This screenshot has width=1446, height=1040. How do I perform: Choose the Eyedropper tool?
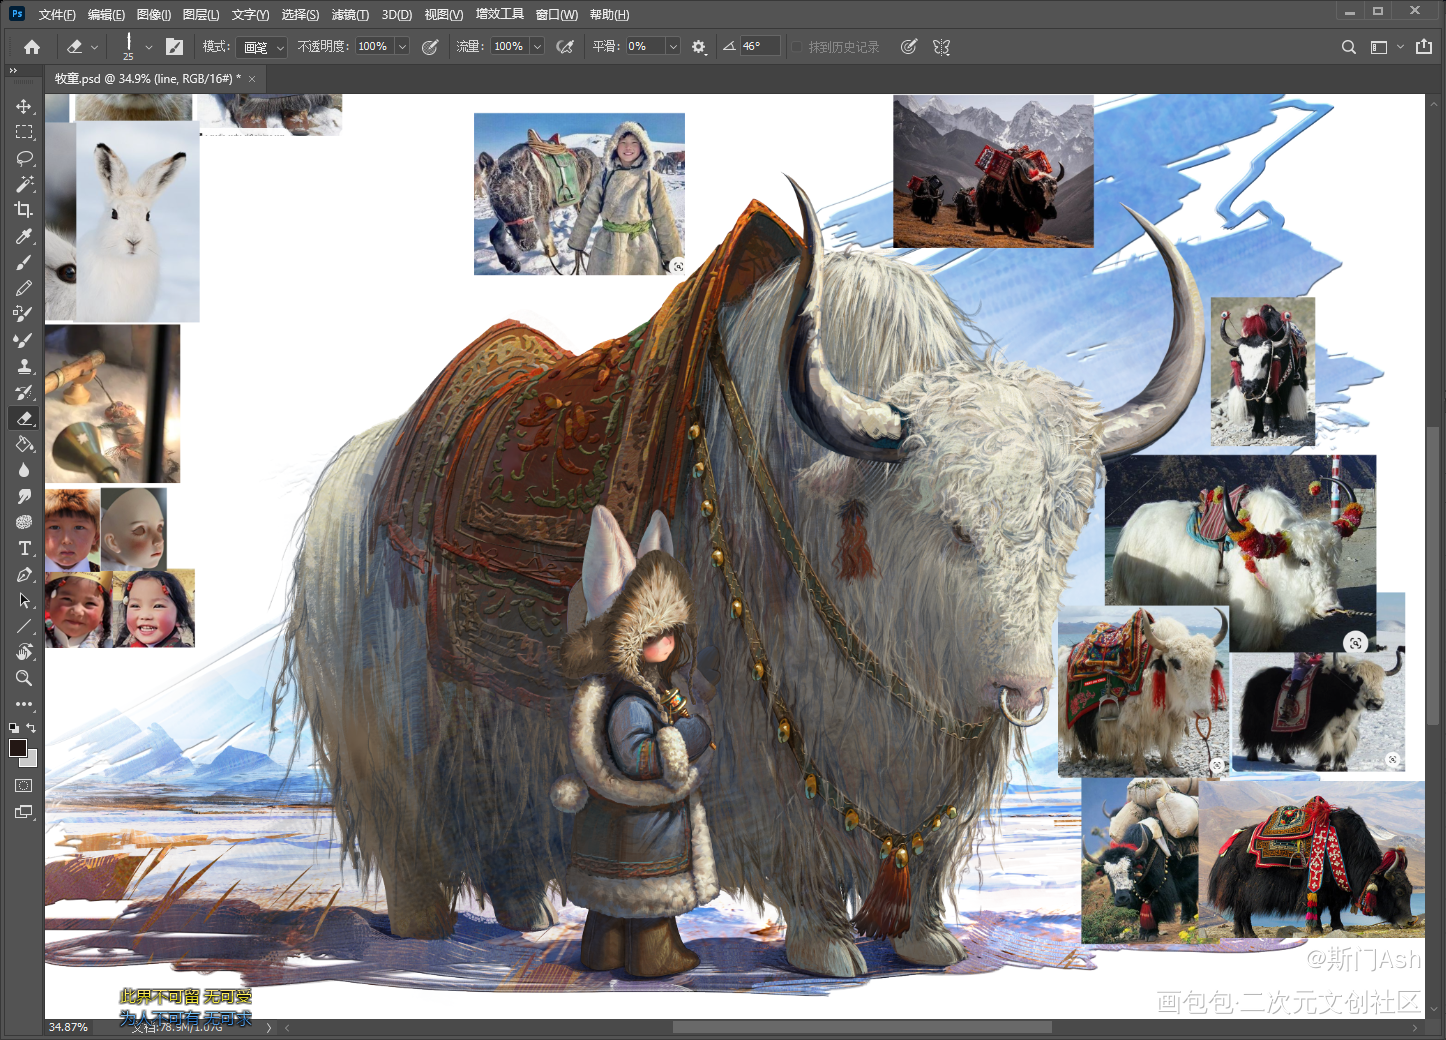(24, 236)
